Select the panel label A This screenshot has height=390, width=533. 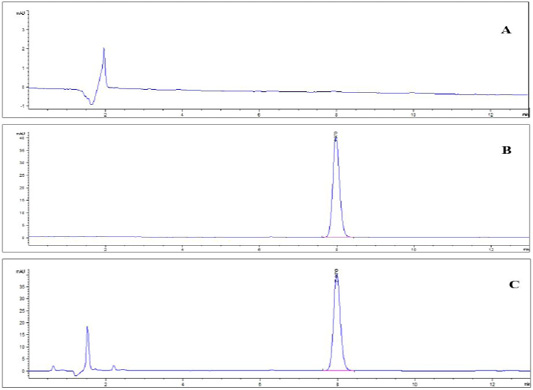pos(506,40)
